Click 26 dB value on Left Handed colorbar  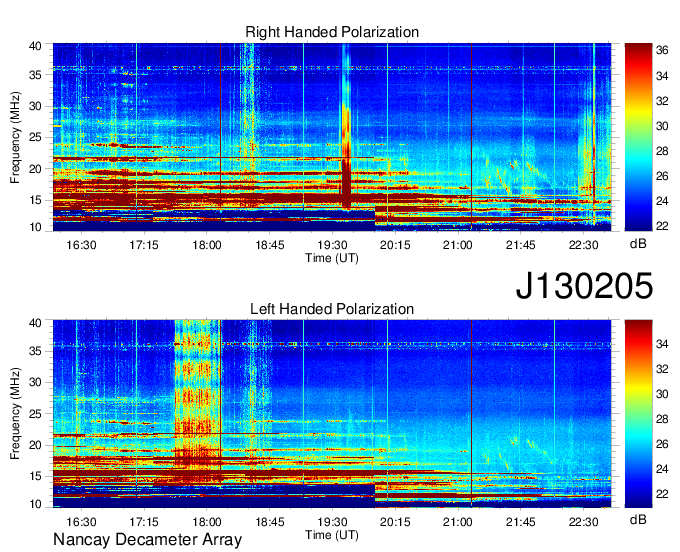click(662, 444)
